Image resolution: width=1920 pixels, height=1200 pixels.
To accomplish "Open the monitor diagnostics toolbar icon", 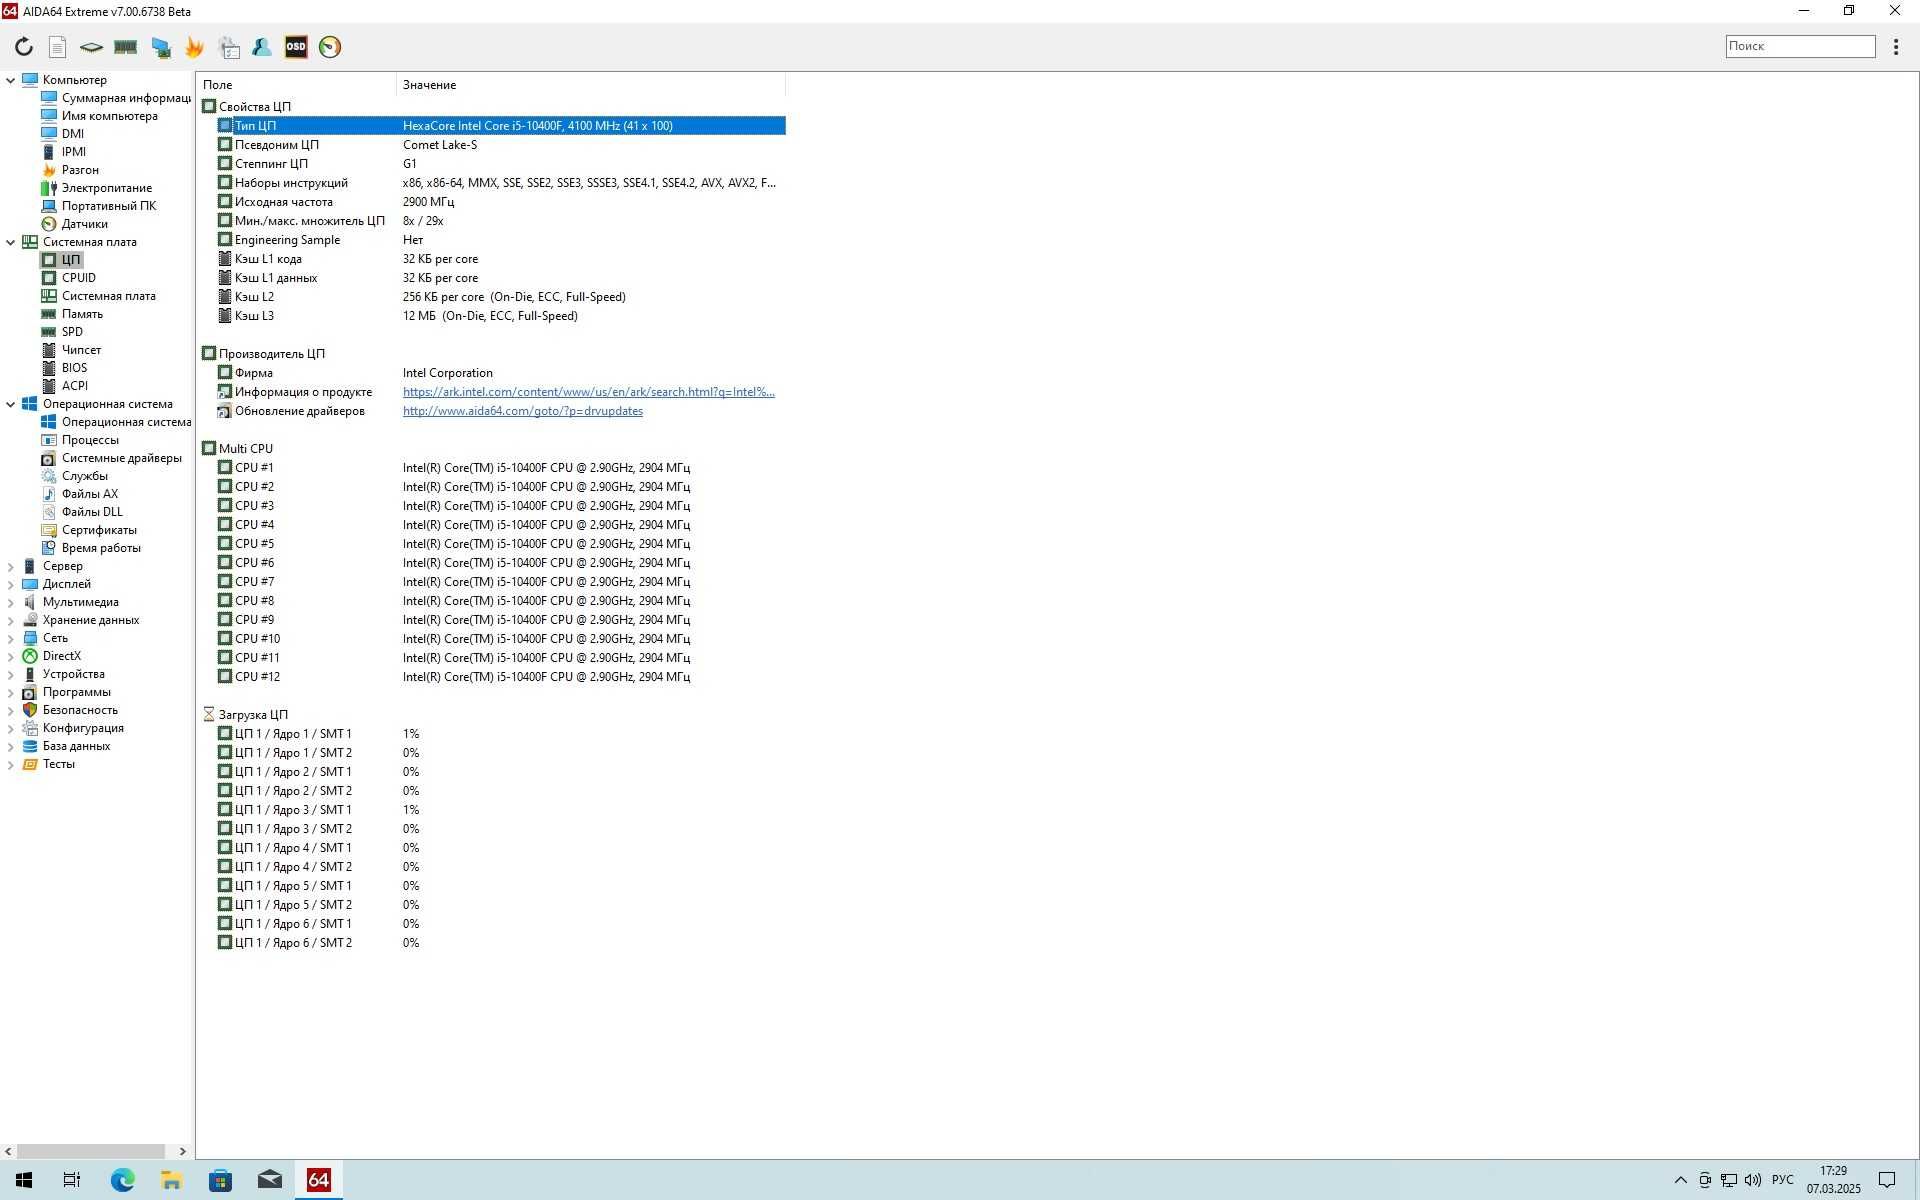I will click(160, 47).
